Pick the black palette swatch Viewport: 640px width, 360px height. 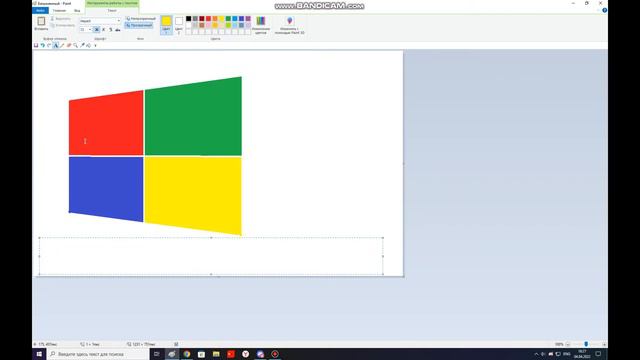coord(189,19)
